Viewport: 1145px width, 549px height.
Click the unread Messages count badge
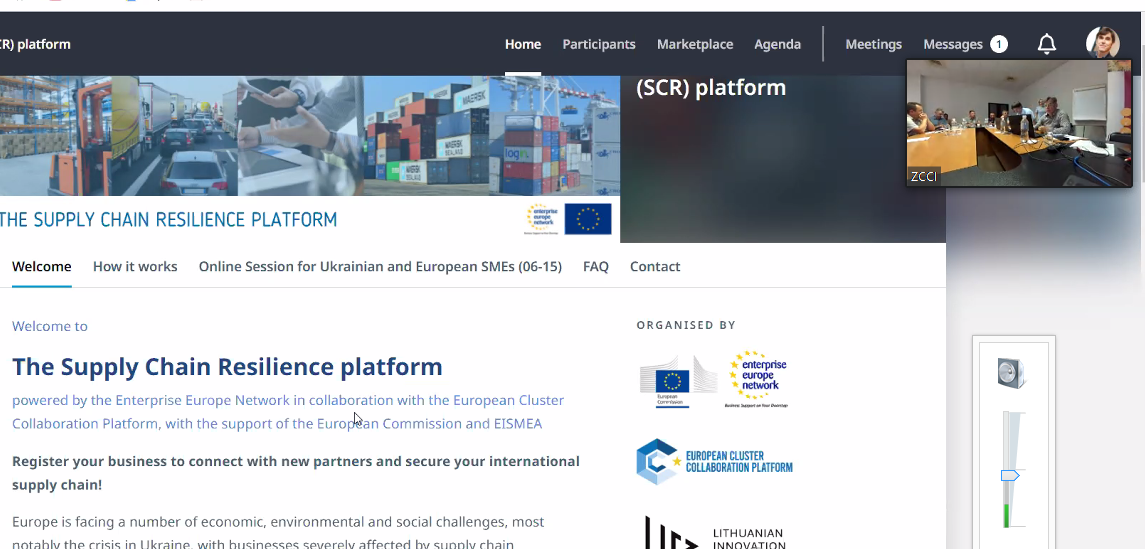999,45
